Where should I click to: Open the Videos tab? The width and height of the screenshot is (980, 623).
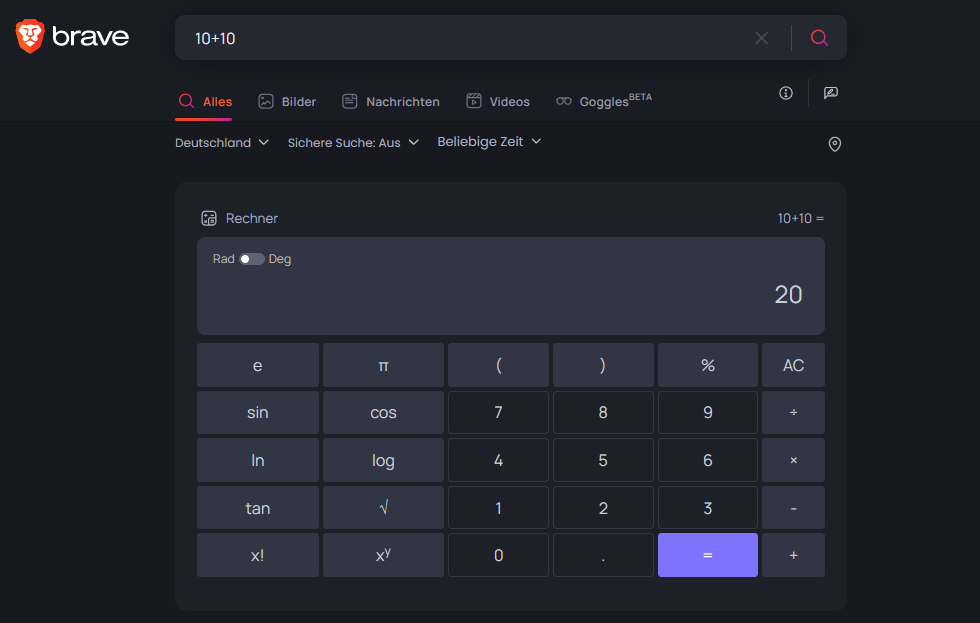[x=498, y=101]
